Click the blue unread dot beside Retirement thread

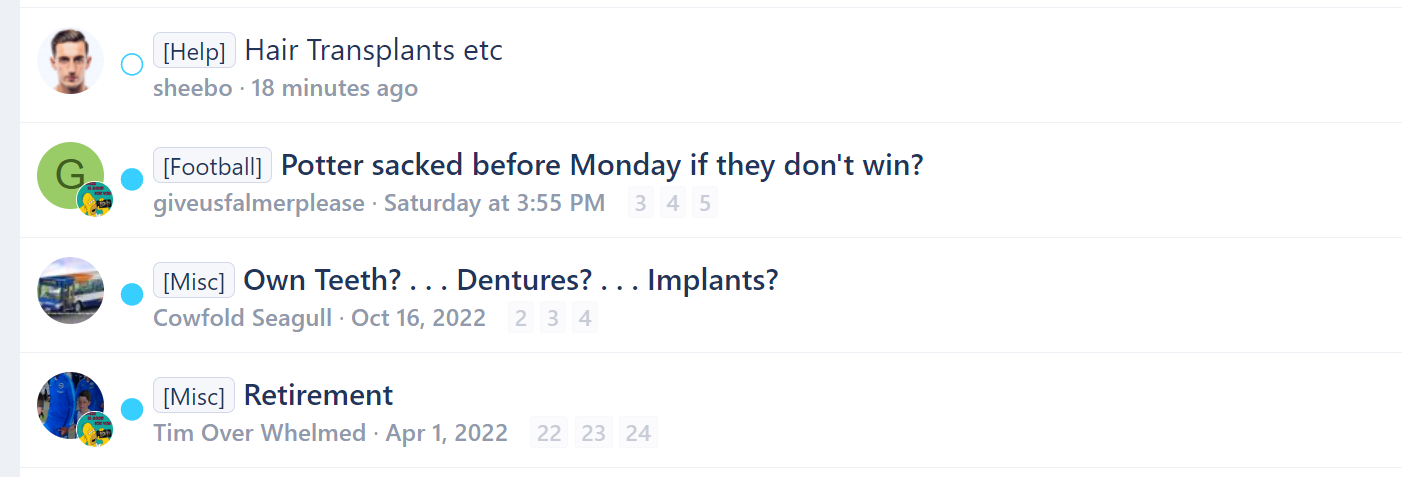coord(132,410)
